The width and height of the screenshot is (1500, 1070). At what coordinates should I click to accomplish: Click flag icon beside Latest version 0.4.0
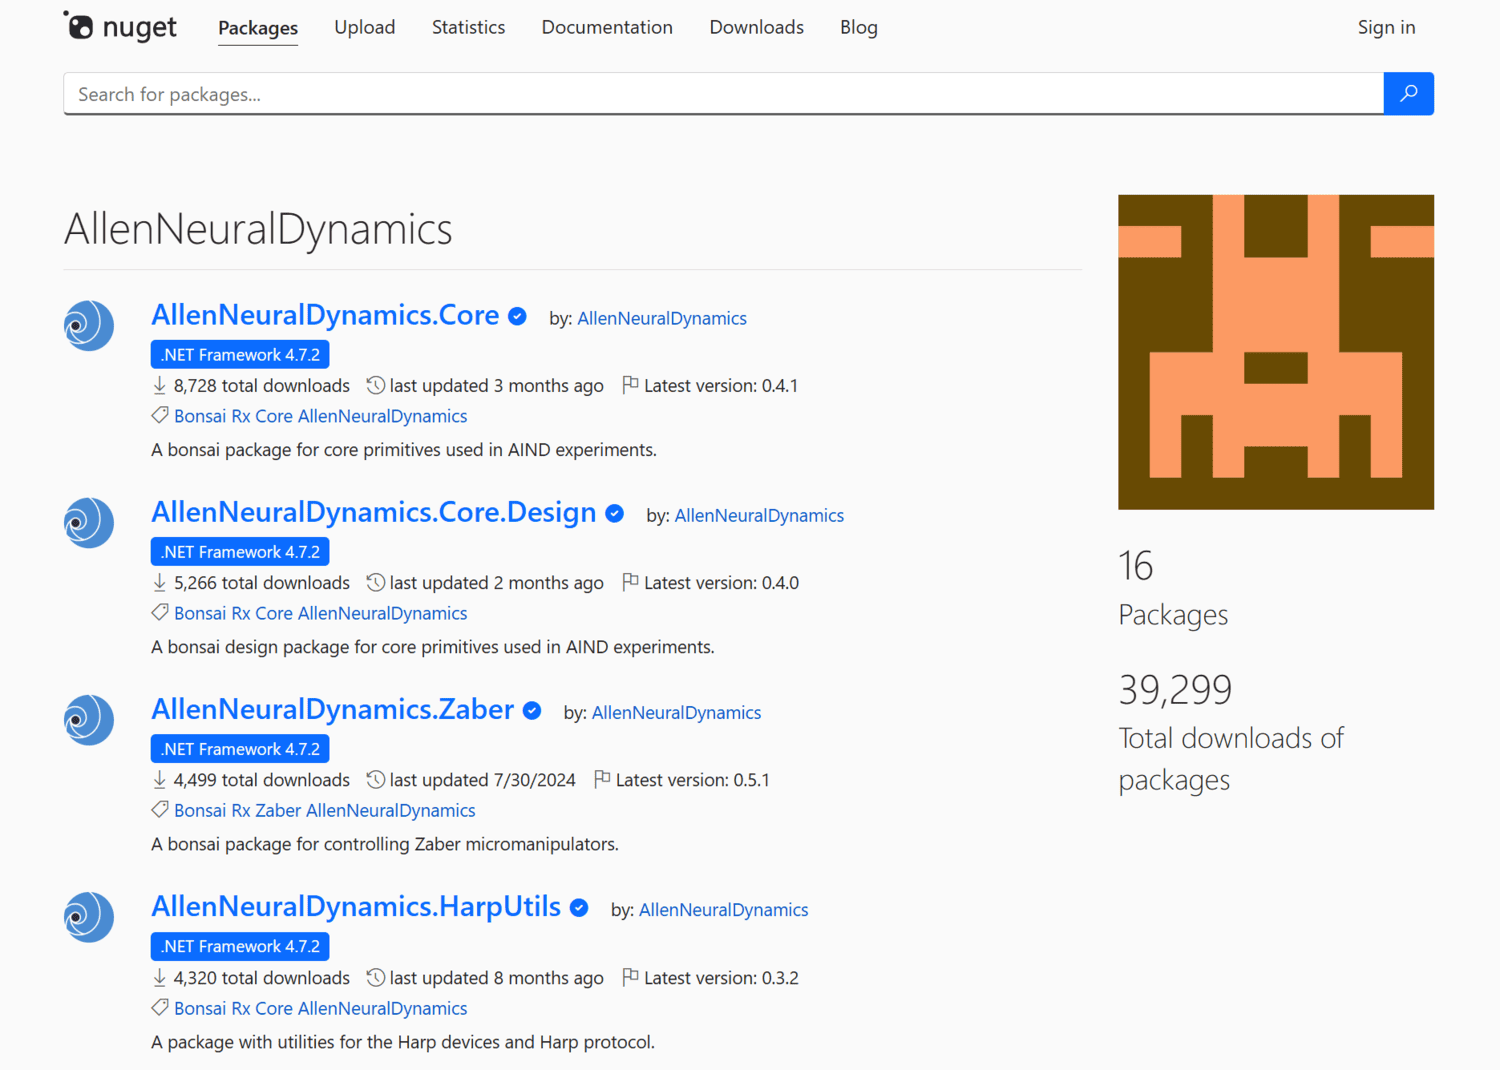(630, 582)
